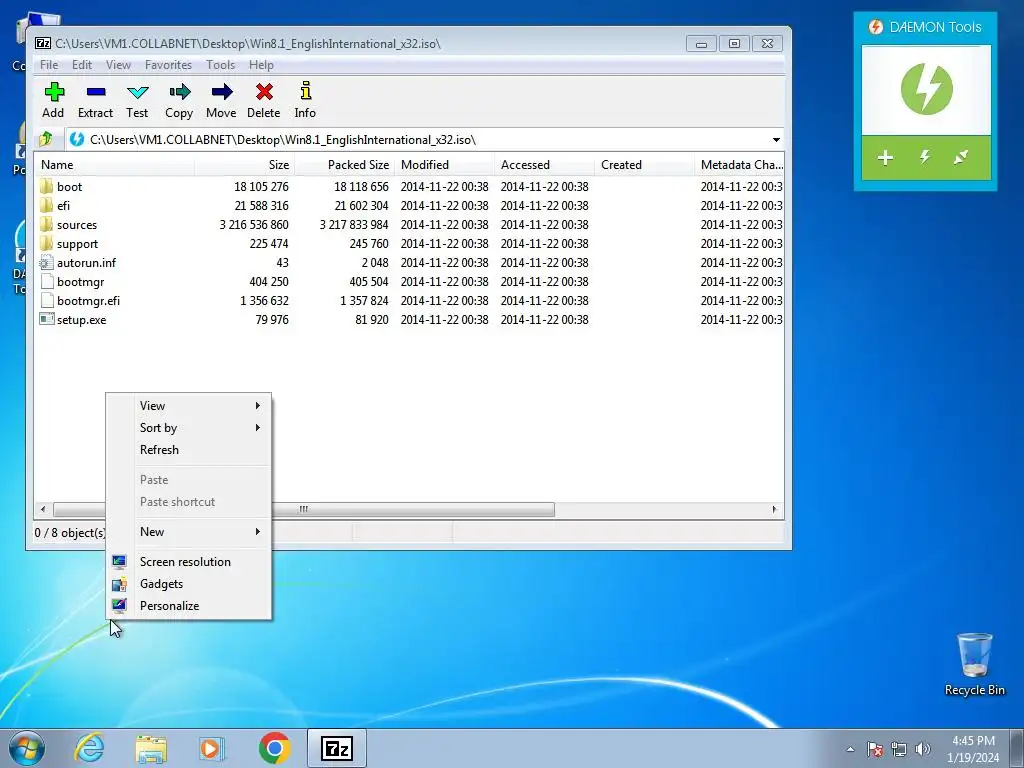
Task: Click the DAEMON Tools lightning logo
Action: (926, 89)
